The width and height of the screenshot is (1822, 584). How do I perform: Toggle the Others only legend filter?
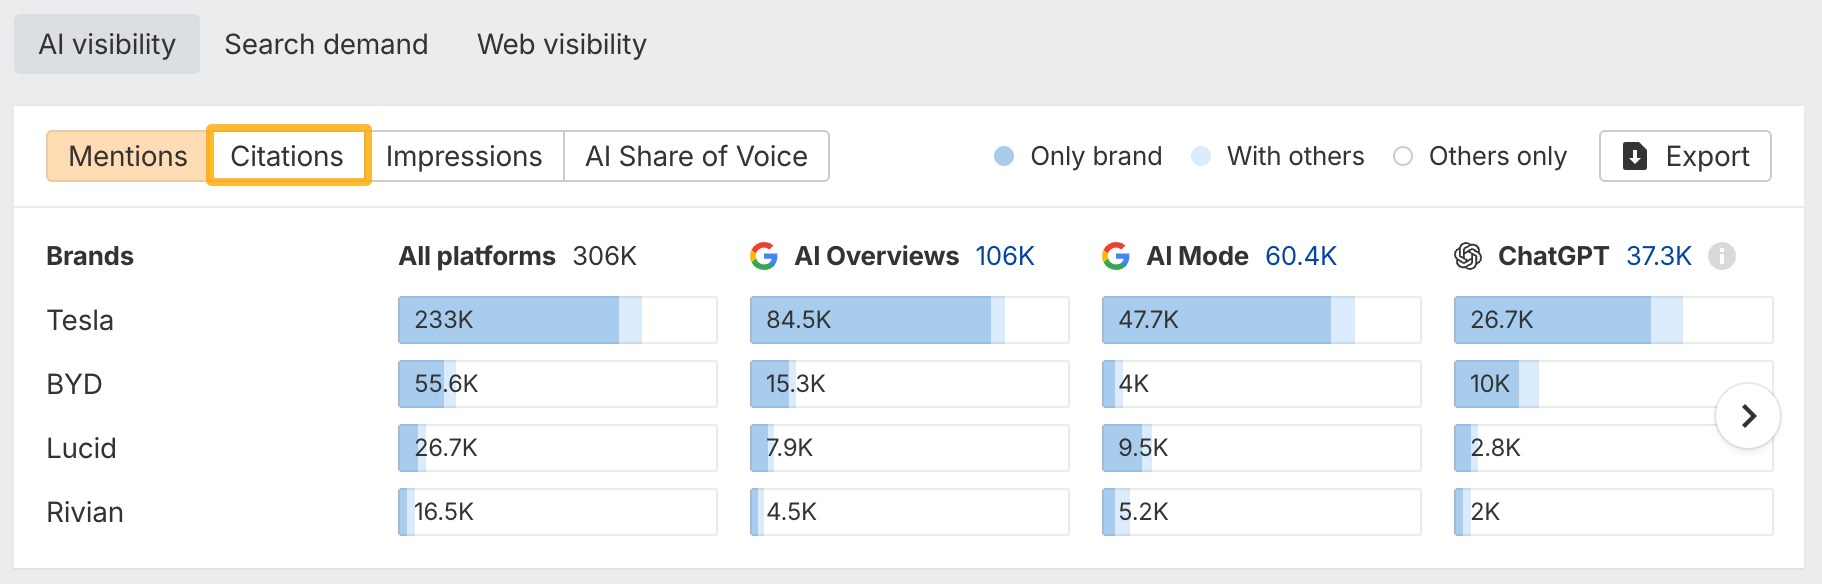point(1479,156)
